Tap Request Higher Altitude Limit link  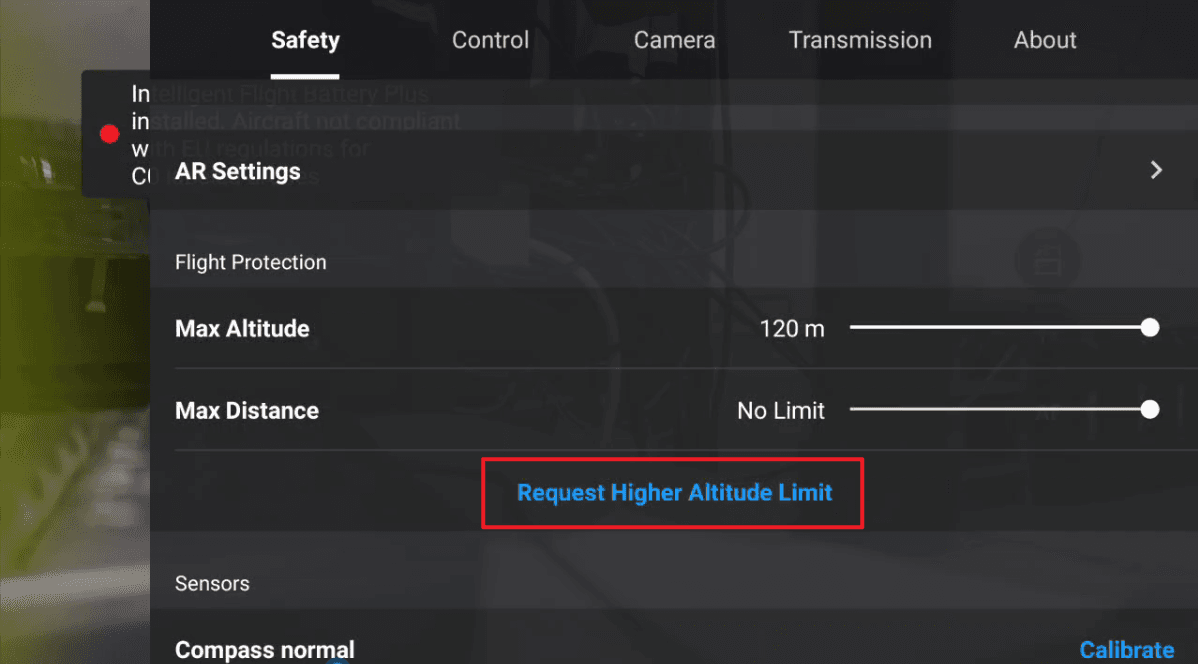[674, 492]
